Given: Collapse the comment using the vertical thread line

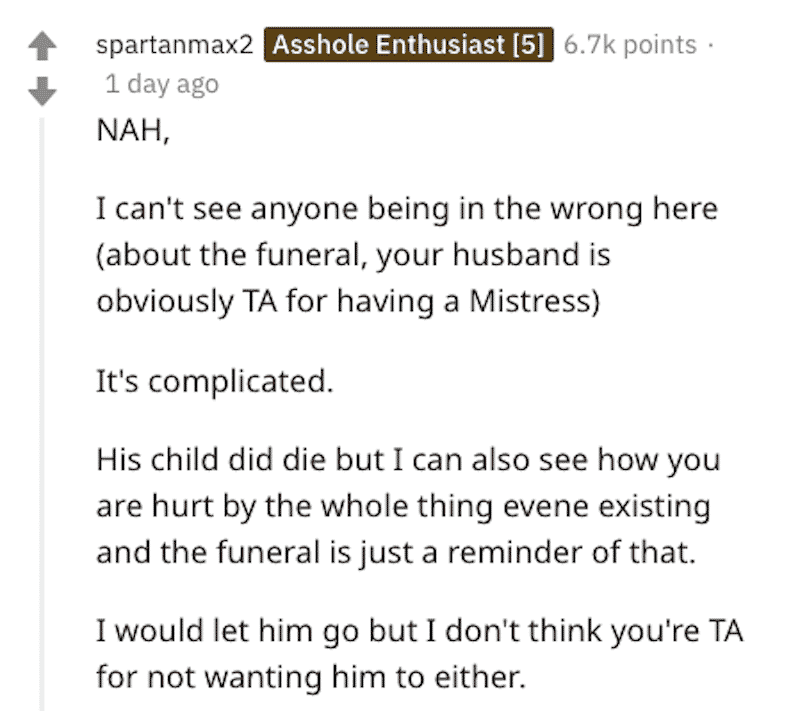Looking at the screenshot, I should click(x=42, y=413).
